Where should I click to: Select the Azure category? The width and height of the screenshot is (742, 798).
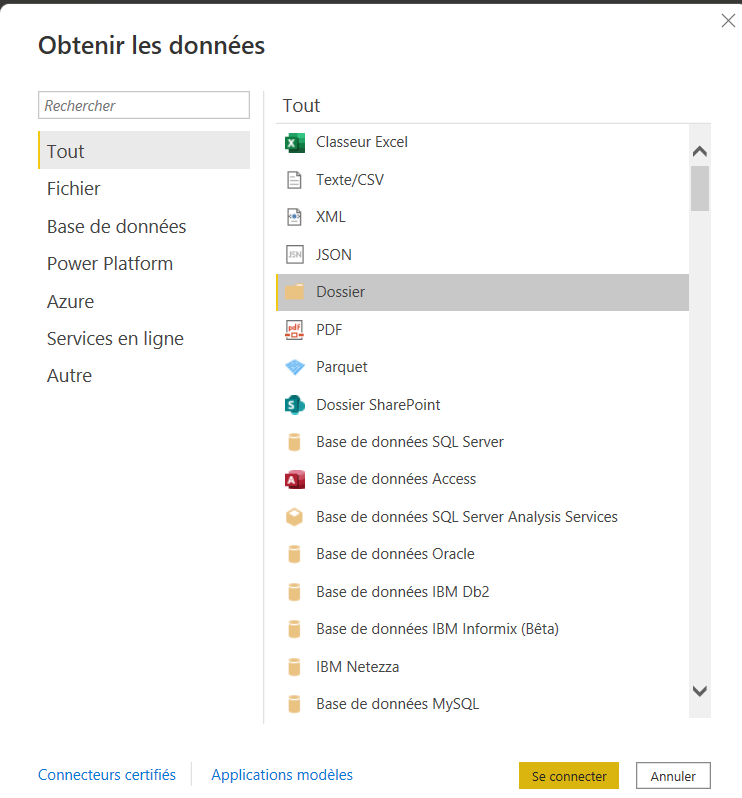pos(71,302)
